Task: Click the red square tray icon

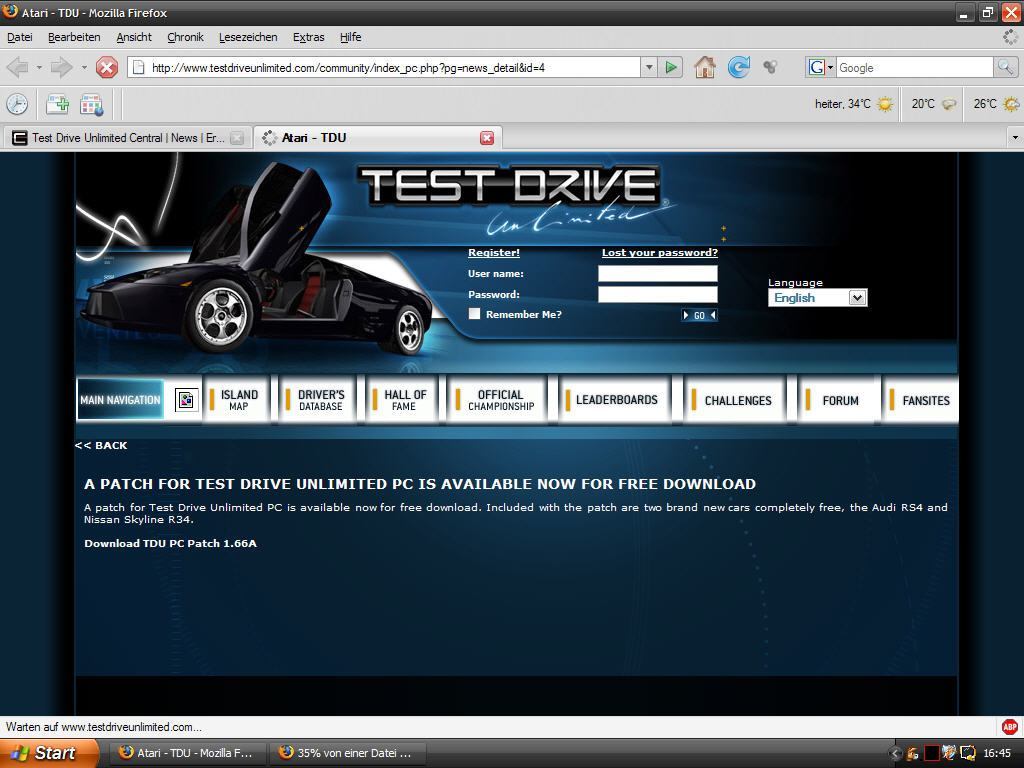Action: click(931, 753)
